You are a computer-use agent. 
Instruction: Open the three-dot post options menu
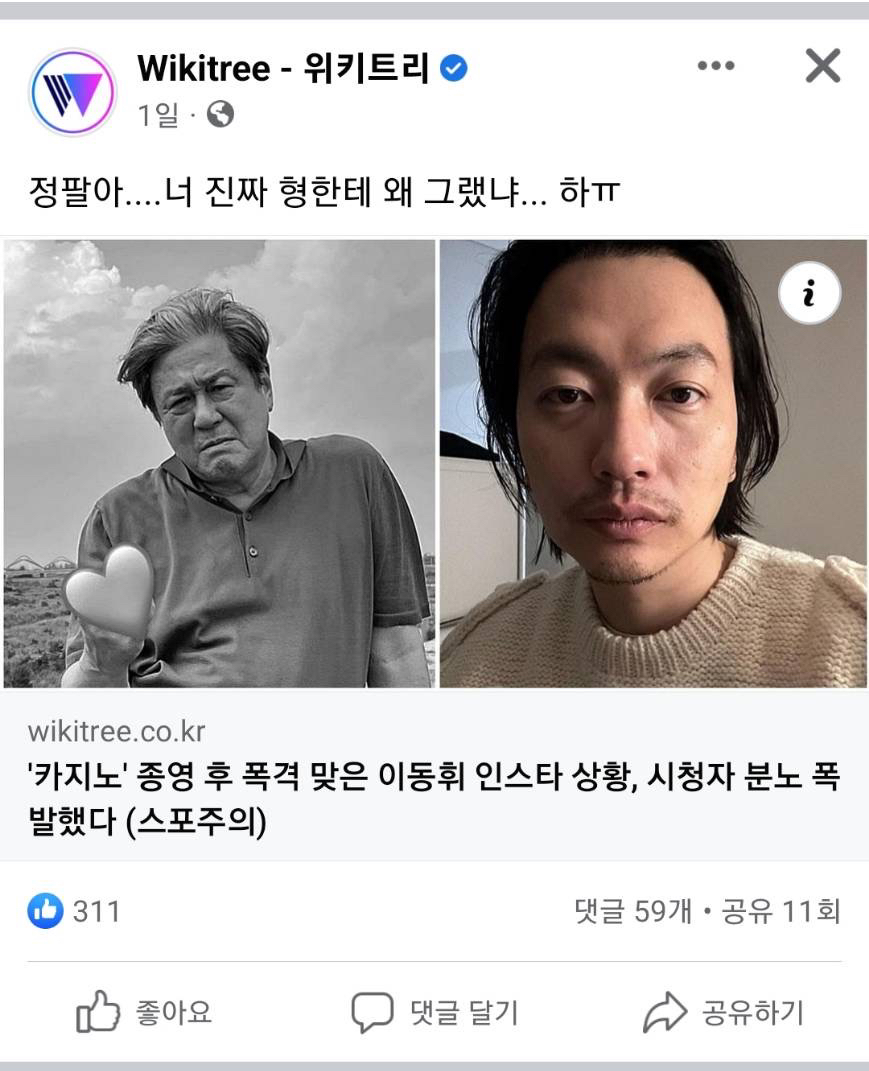[716, 66]
